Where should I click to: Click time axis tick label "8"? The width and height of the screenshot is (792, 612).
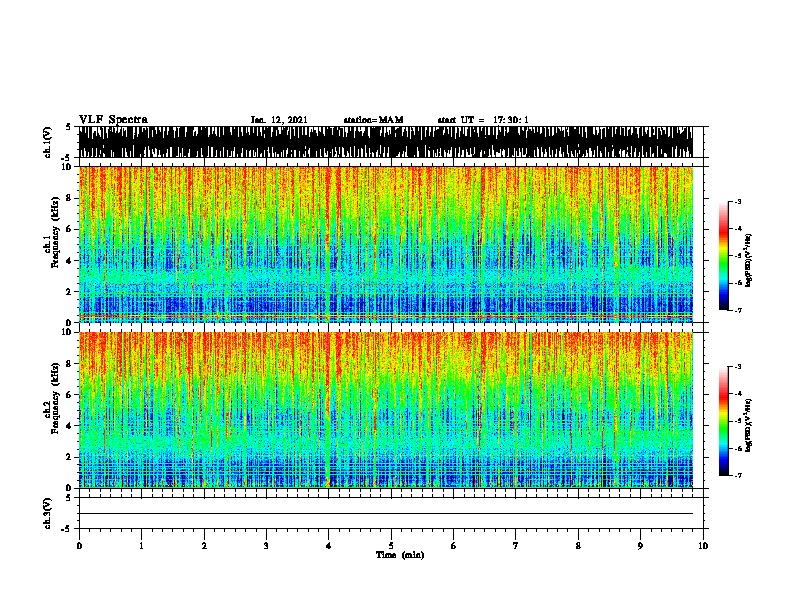pos(578,546)
